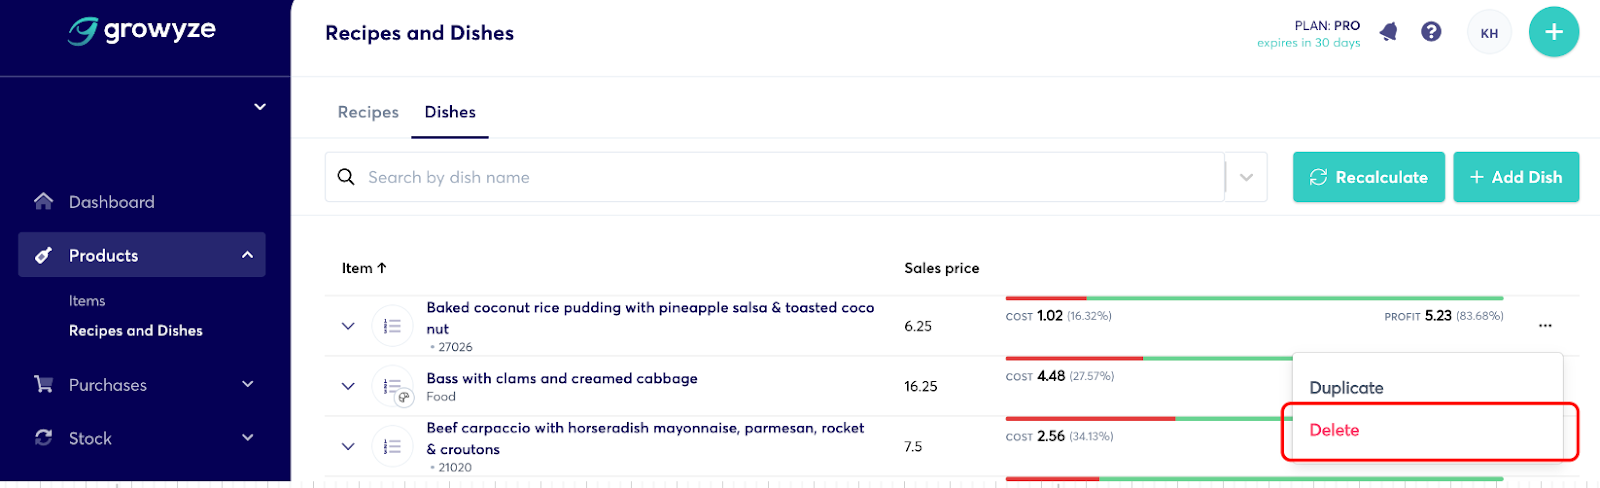Click the Dashboard home icon
This screenshot has height=488, width=1600.
pos(43,201)
